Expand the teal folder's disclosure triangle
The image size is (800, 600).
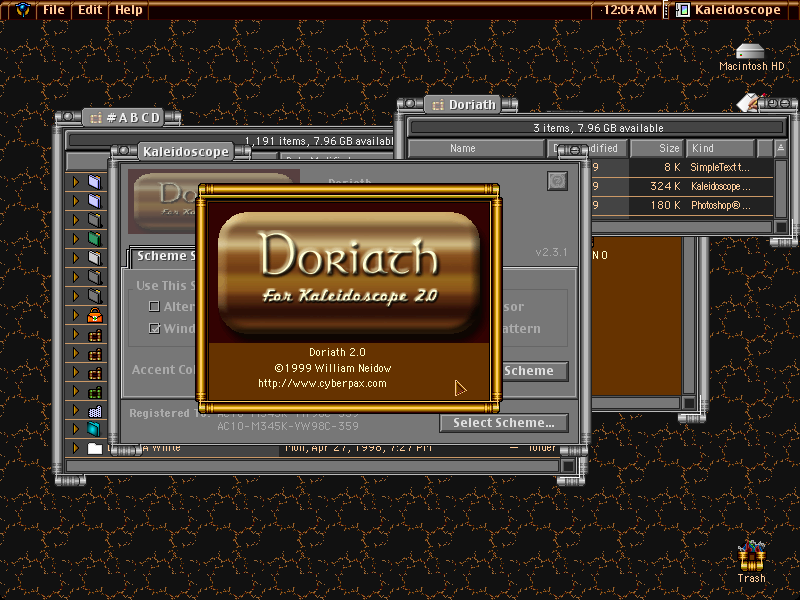click(76, 429)
